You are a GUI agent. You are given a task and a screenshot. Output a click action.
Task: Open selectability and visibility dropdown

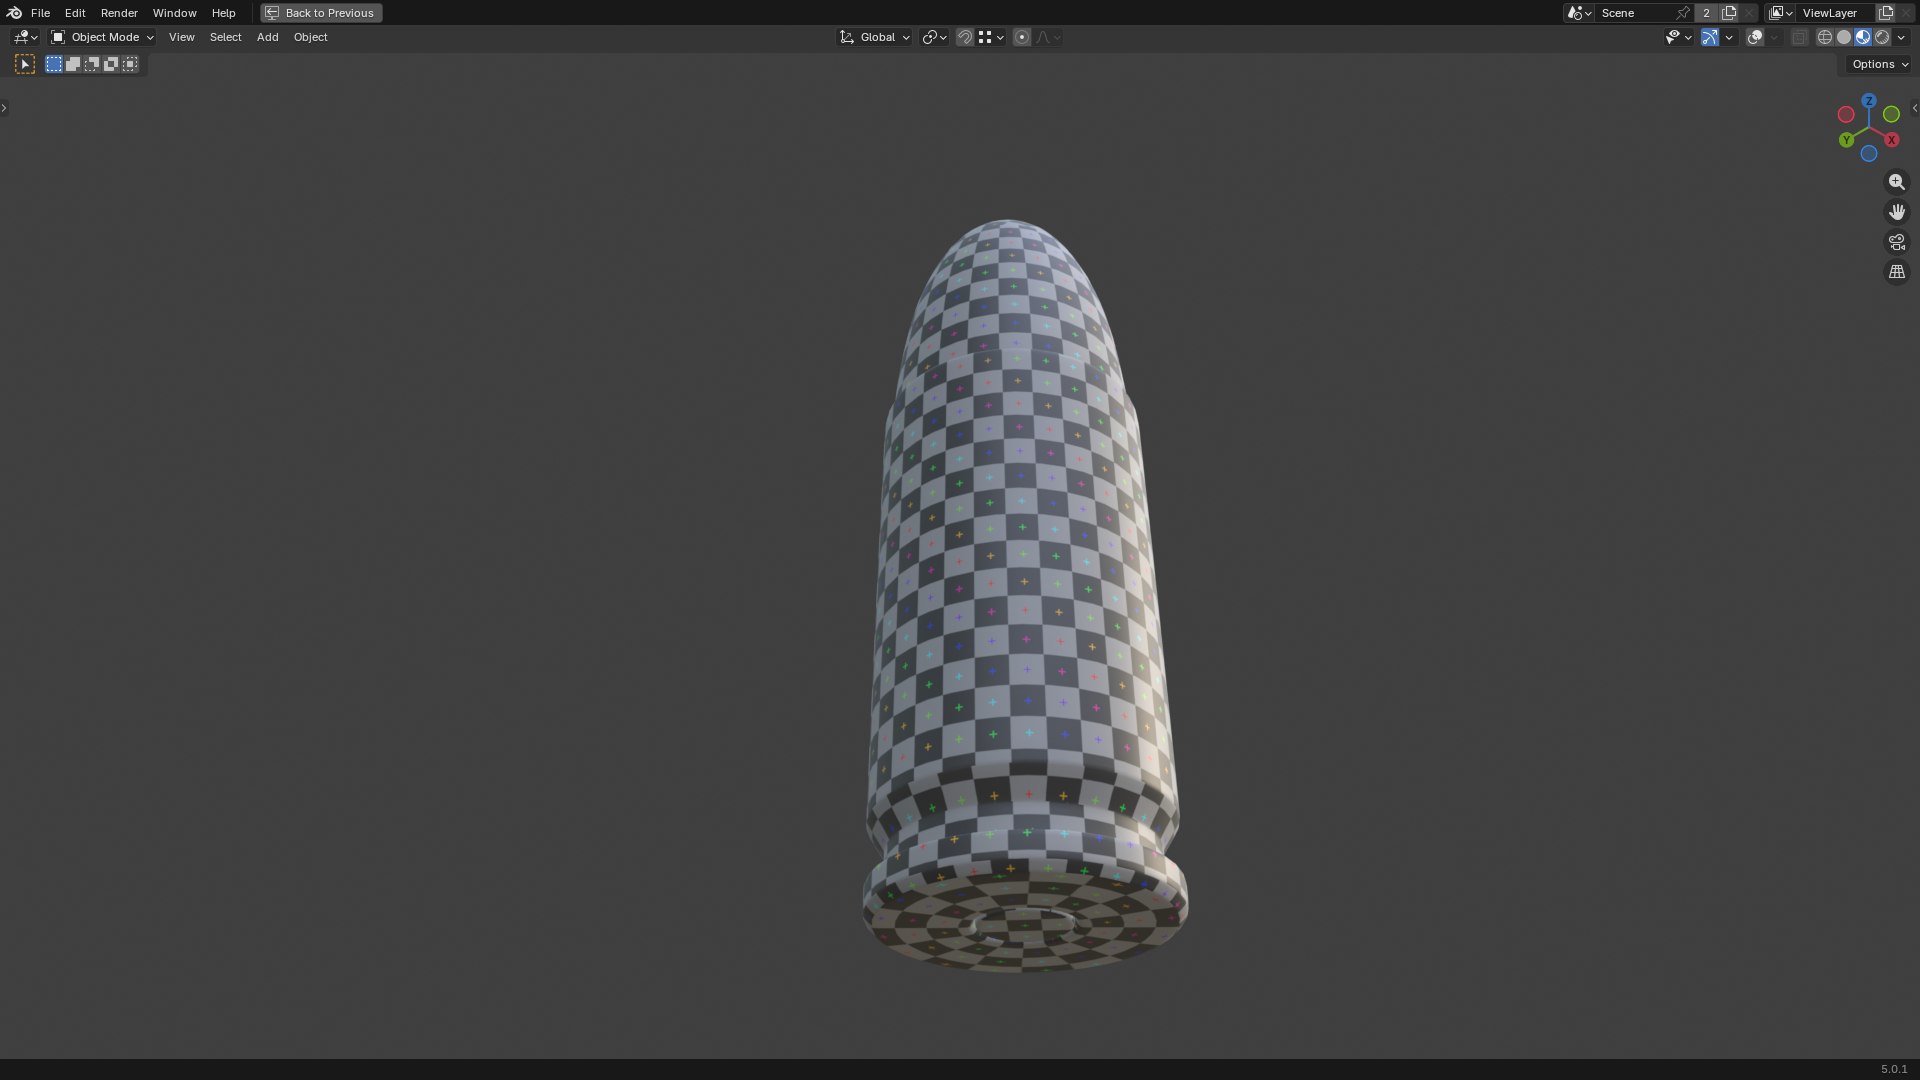click(x=1678, y=37)
